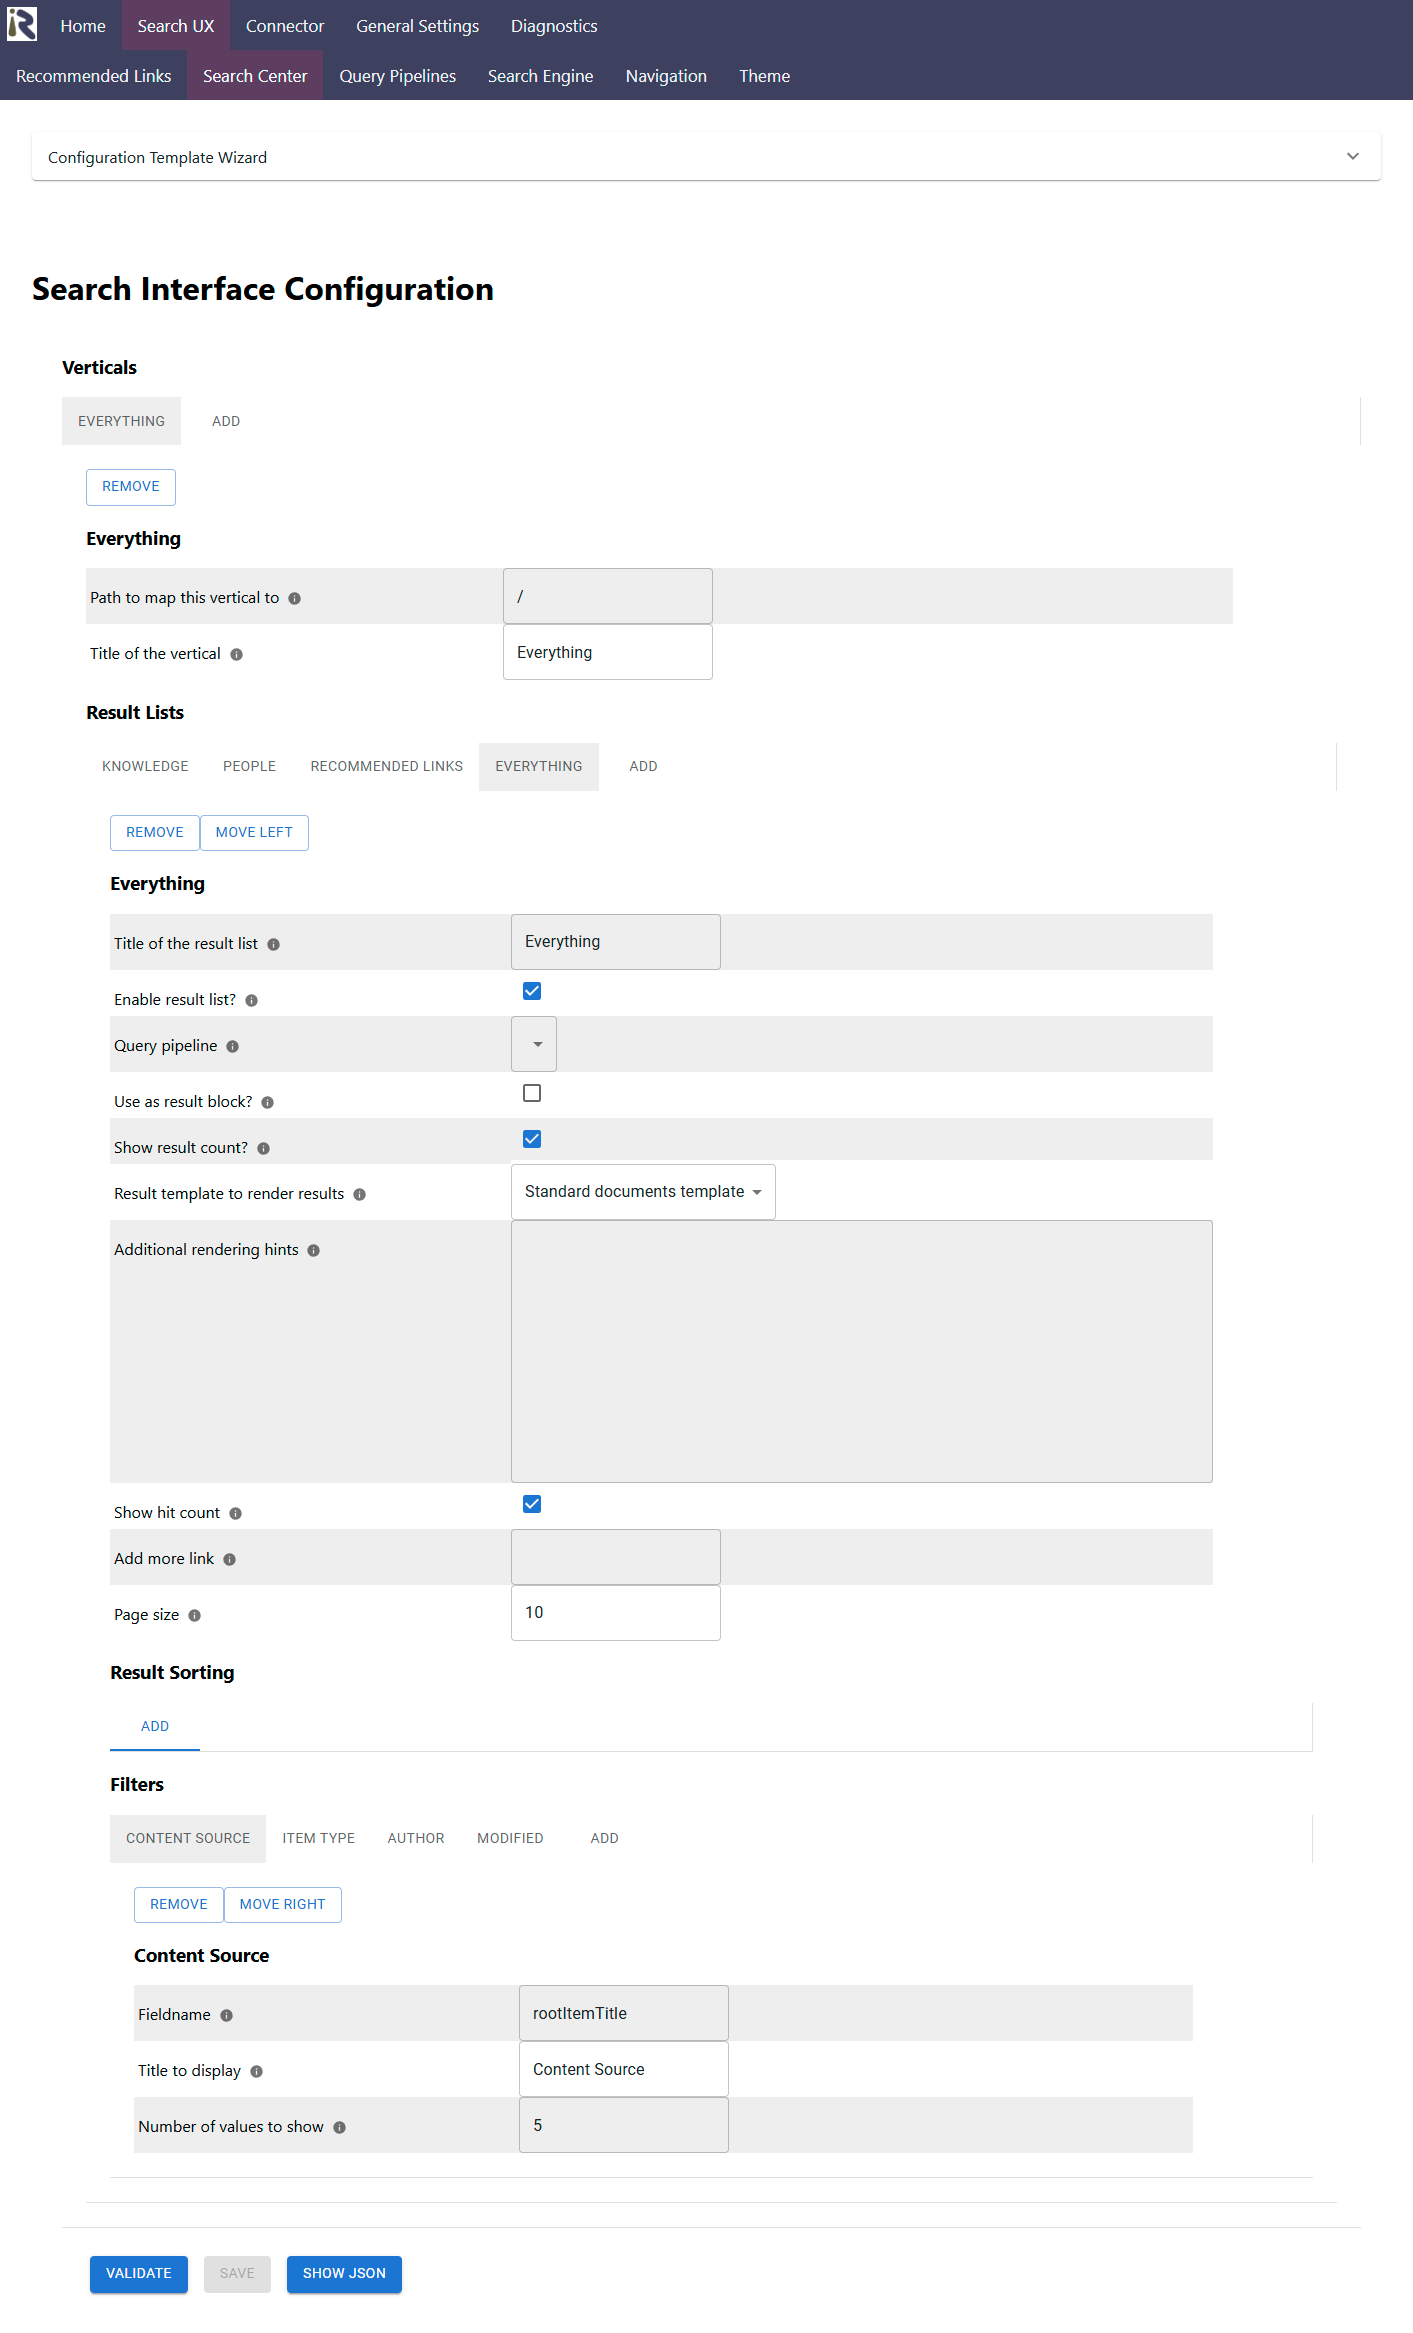Click info icon beside Query pipeline label

[232, 1047]
